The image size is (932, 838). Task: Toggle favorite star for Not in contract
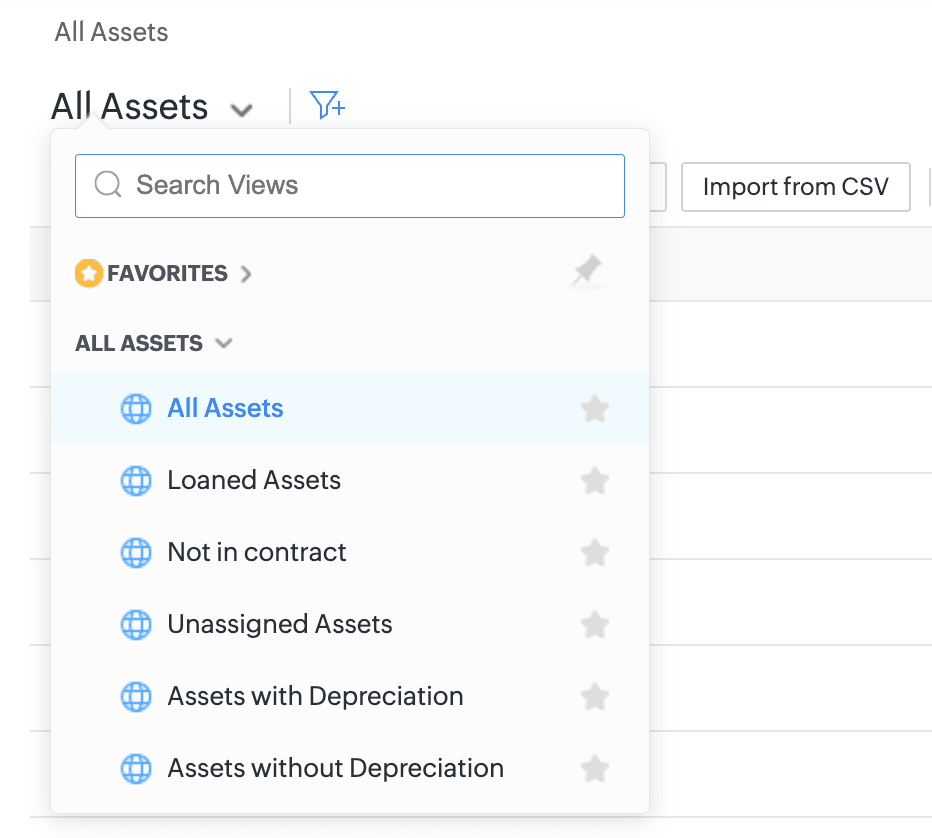[595, 553]
